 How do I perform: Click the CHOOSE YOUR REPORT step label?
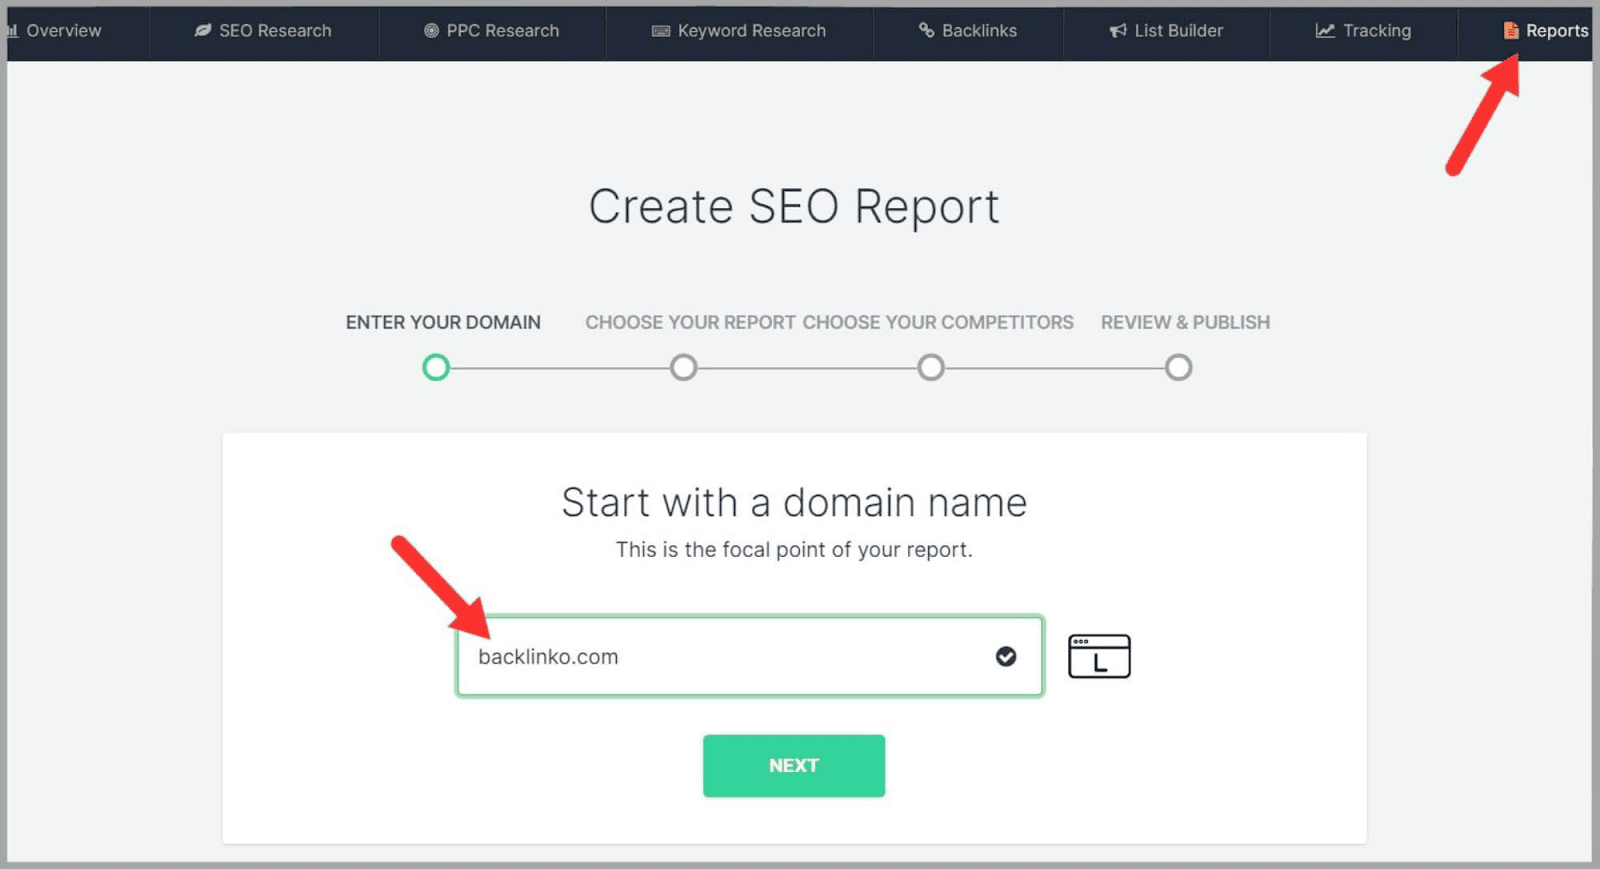[x=691, y=322]
